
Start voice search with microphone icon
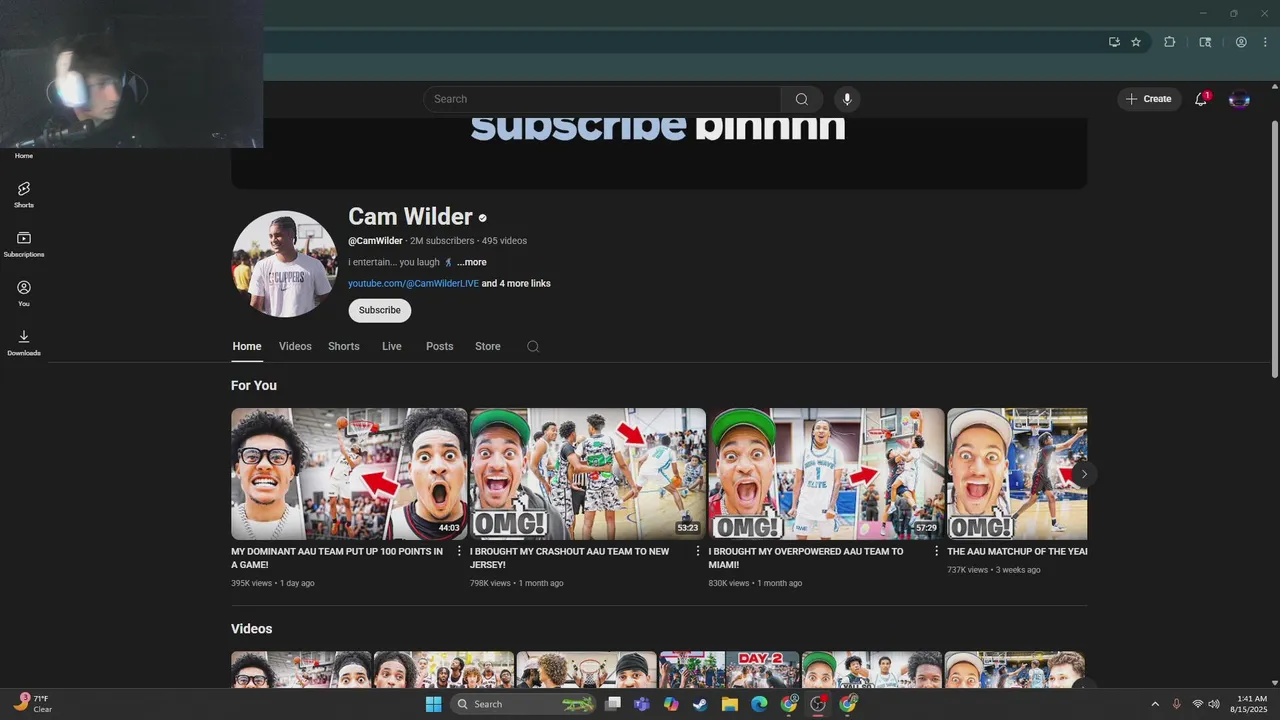point(847,99)
